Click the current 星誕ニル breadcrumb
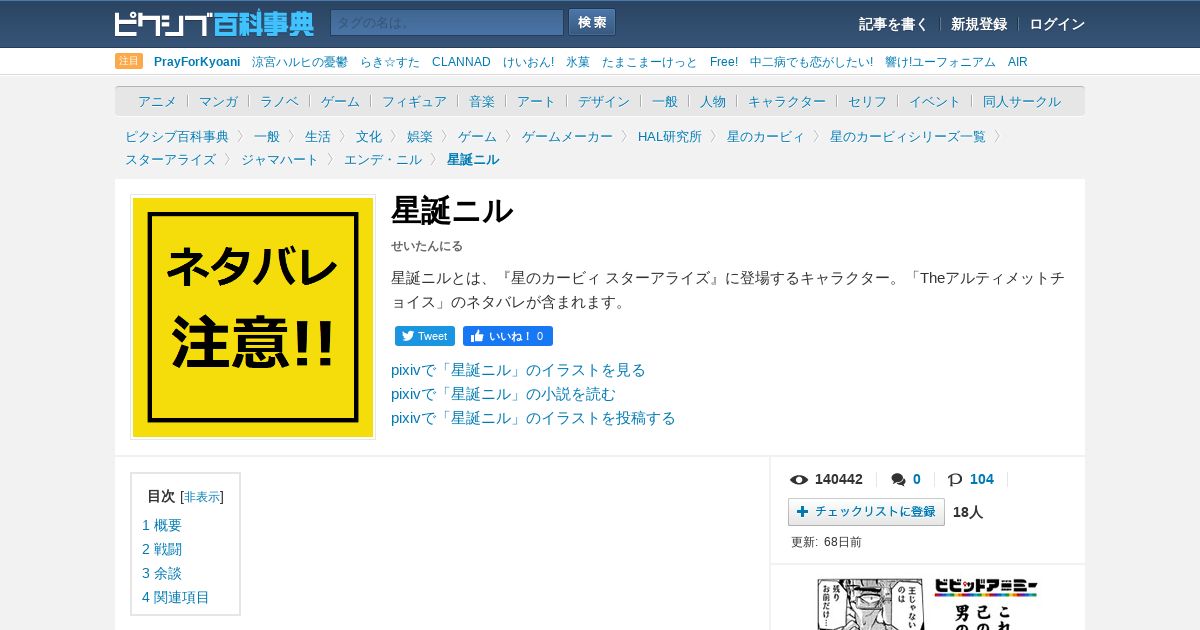 click(x=473, y=160)
